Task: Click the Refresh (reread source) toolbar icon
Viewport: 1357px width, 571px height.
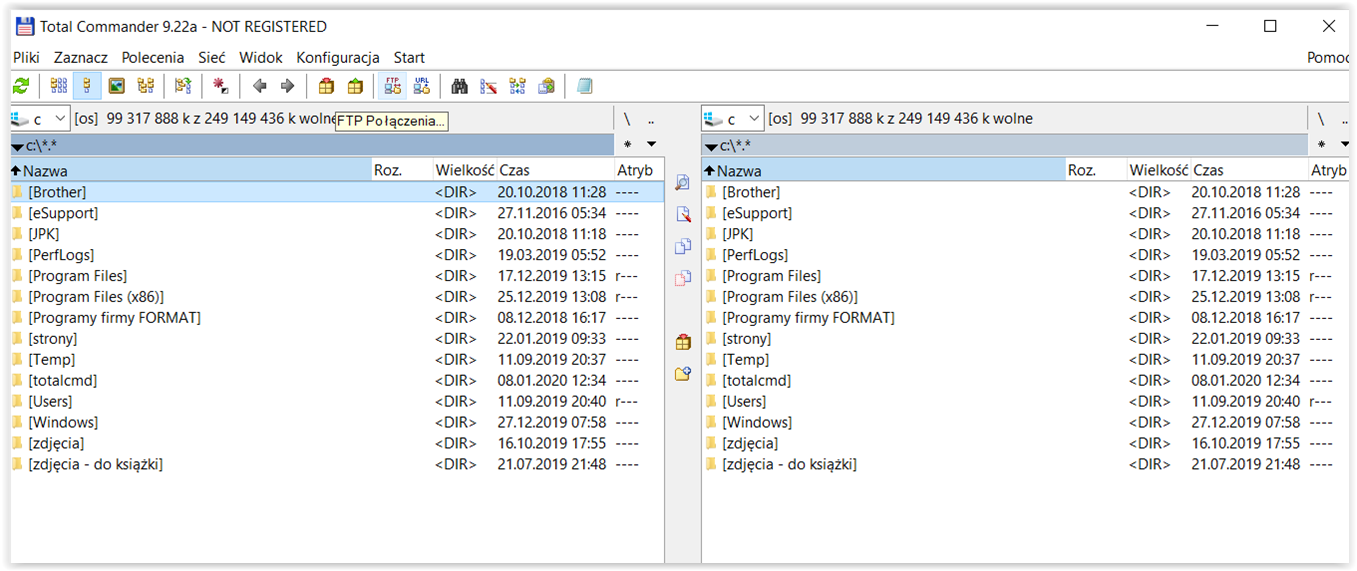Action: 21,87
